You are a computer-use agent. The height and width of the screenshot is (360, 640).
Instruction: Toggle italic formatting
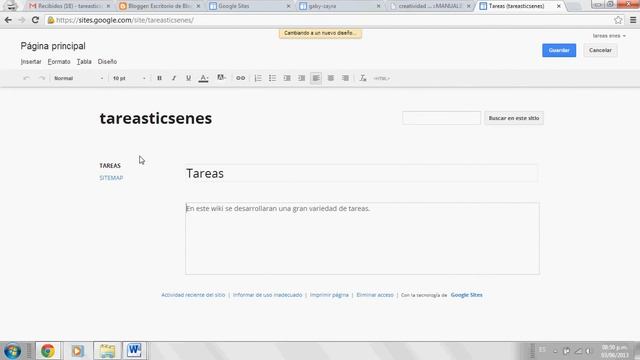[x=174, y=78]
